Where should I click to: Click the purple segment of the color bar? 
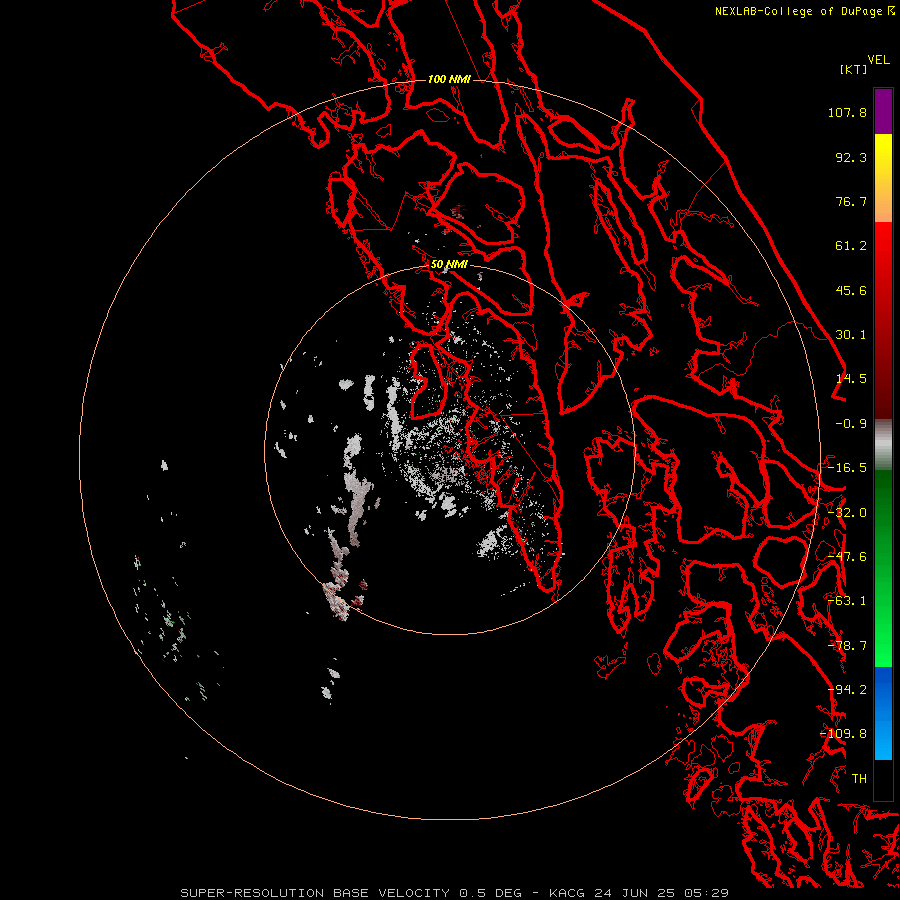[x=883, y=111]
